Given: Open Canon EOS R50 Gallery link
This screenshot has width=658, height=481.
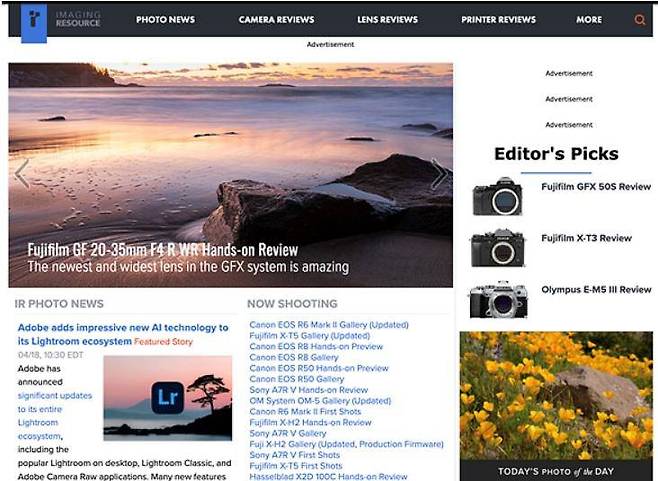Looking at the screenshot, I should coord(297,379).
